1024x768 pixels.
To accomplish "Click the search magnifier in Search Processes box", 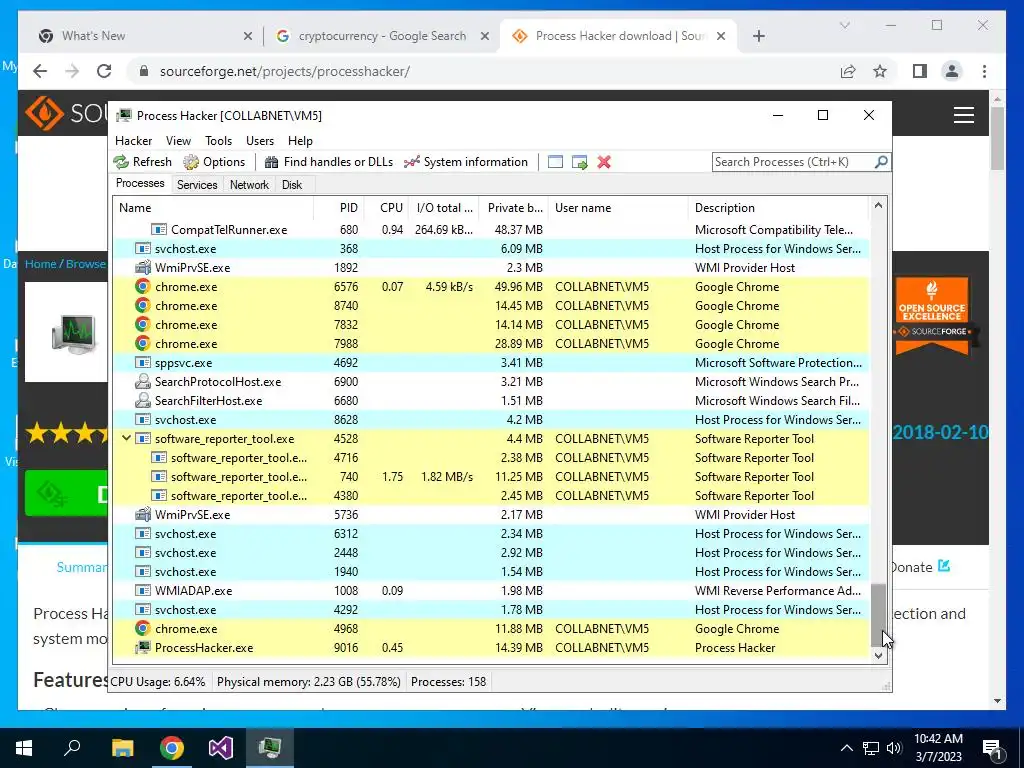I will coord(881,161).
